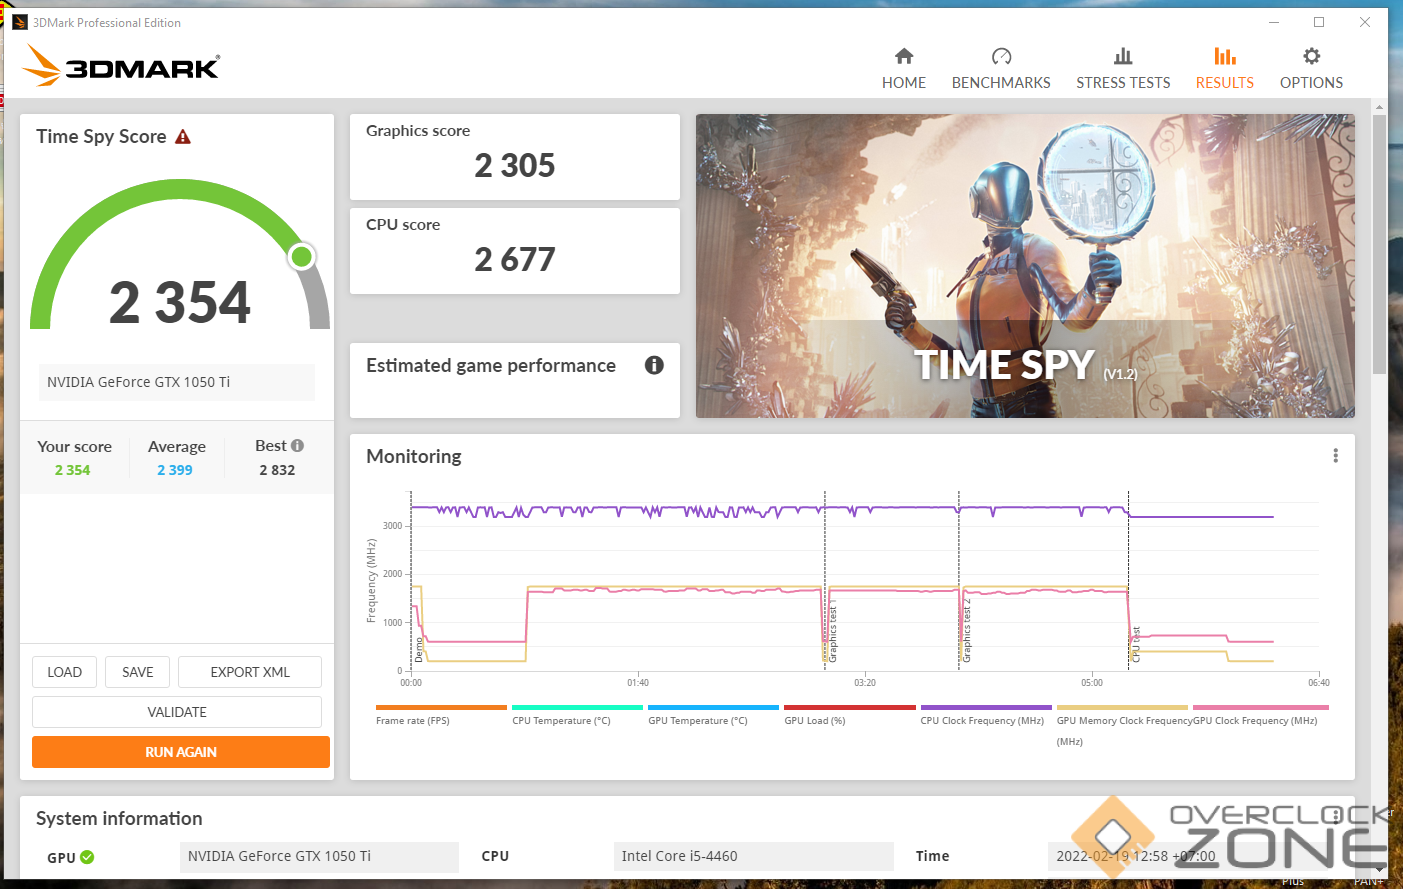Viewport: 1403px width, 889px height.
Task: Open the Monitoring three-dot options menu
Action: (x=1335, y=456)
